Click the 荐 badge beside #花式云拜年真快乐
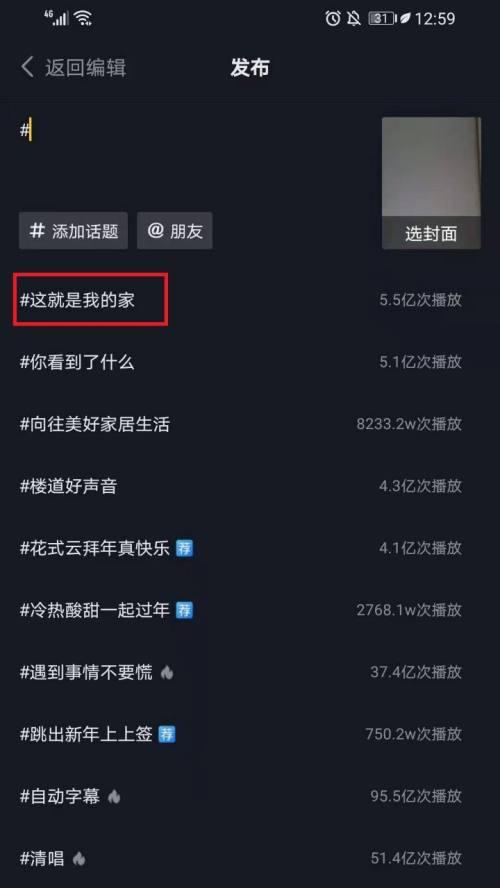Screen dimensions: 500x888 [x=184, y=548]
